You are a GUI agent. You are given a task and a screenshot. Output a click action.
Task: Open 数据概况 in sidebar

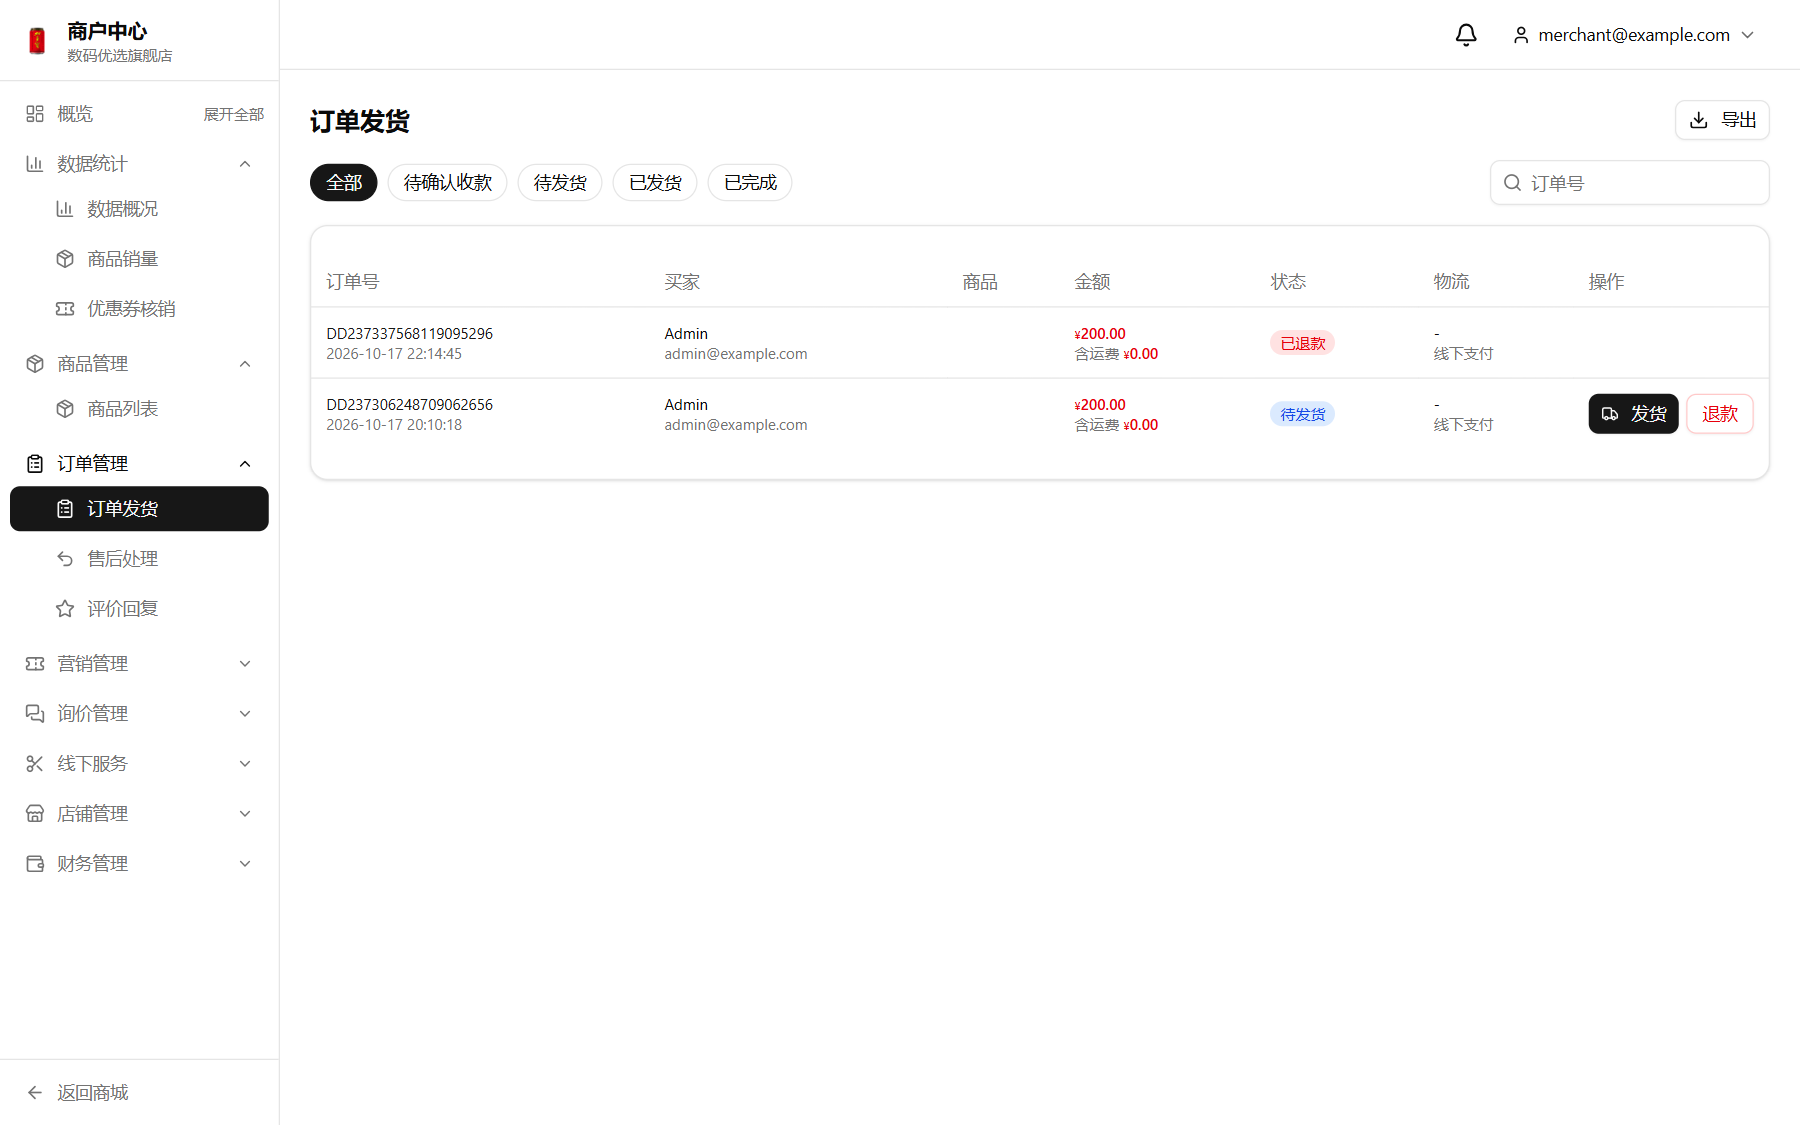pyautogui.click(x=139, y=209)
